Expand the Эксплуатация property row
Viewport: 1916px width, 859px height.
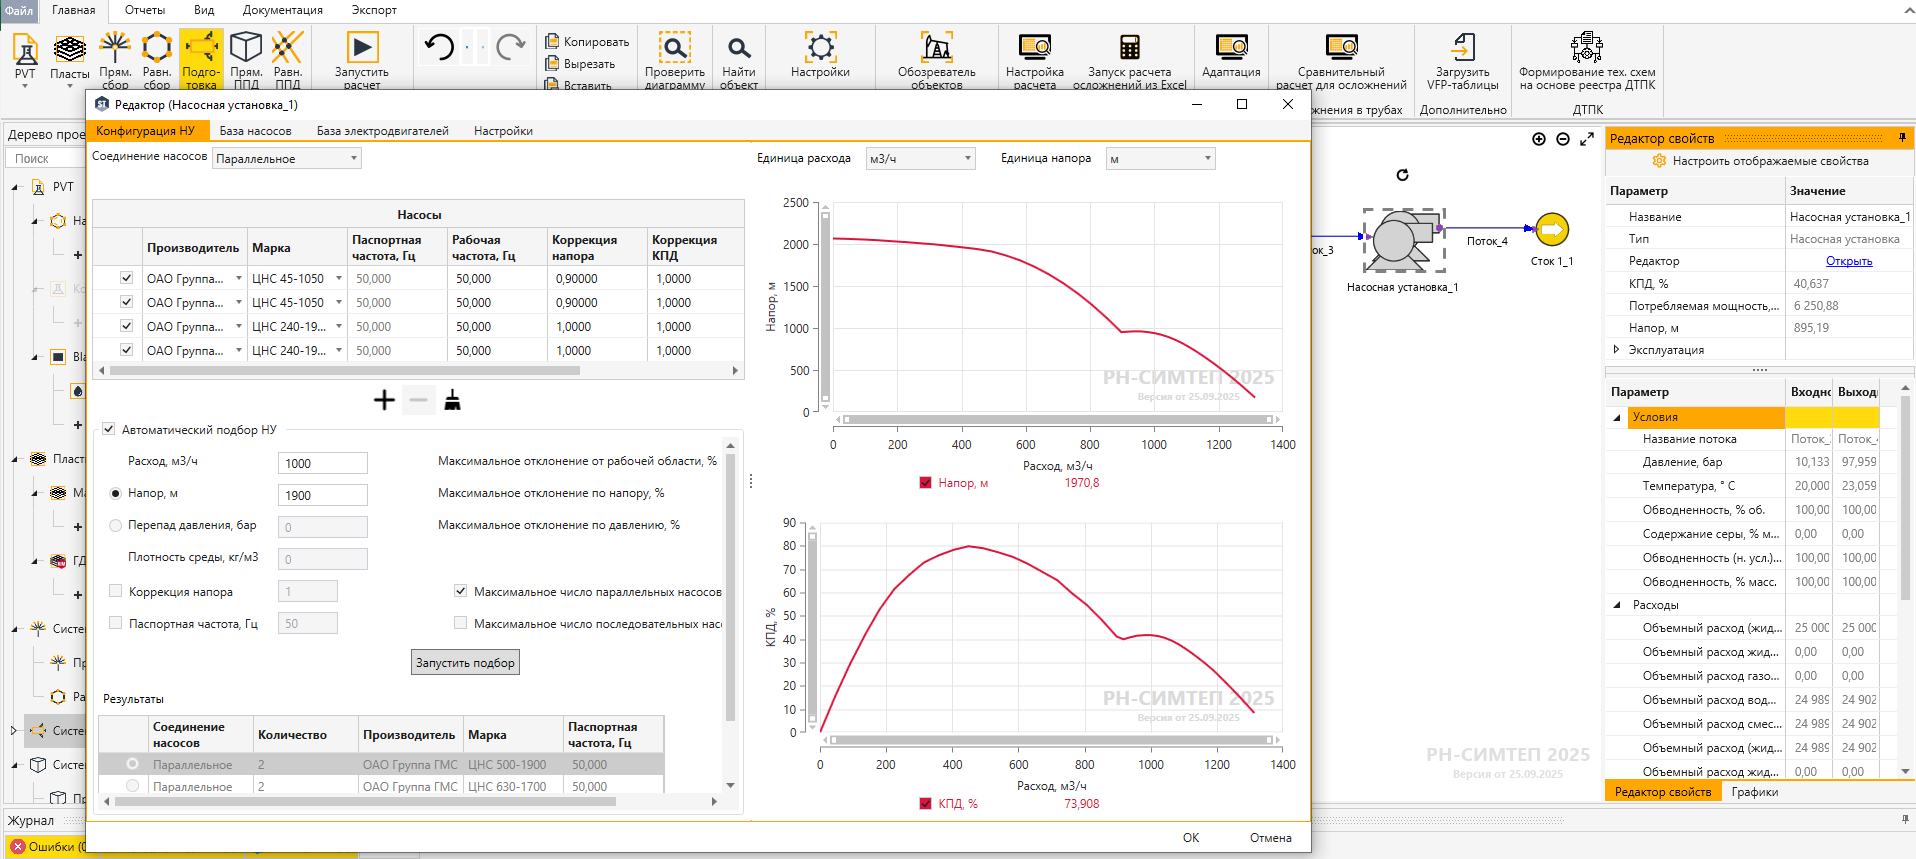click(x=1617, y=350)
